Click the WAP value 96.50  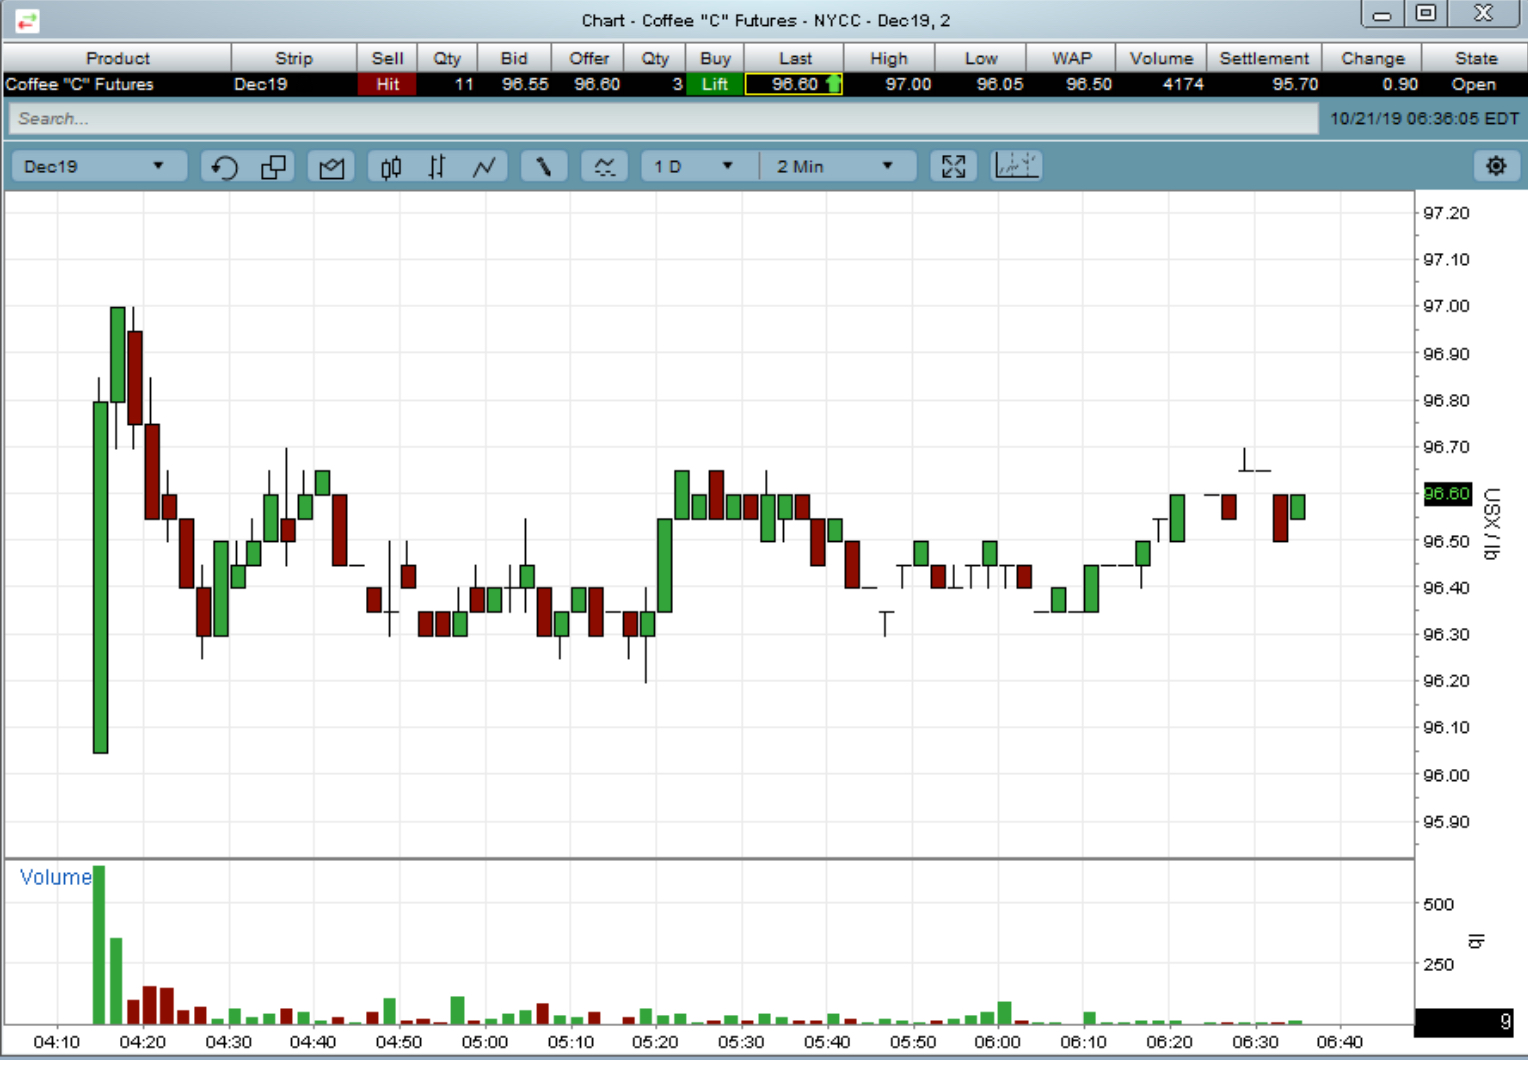1089,85
